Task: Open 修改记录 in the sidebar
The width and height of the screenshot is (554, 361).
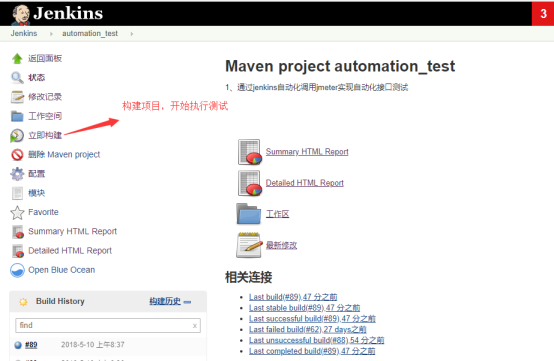Action: pos(45,97)
